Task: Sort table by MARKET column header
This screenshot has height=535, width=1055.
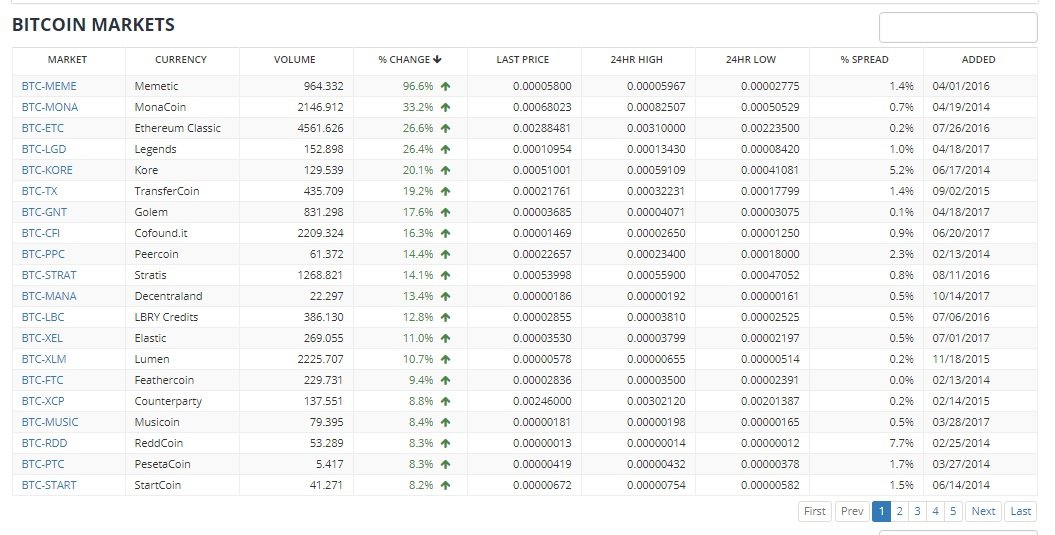Action: coord(67,59)
